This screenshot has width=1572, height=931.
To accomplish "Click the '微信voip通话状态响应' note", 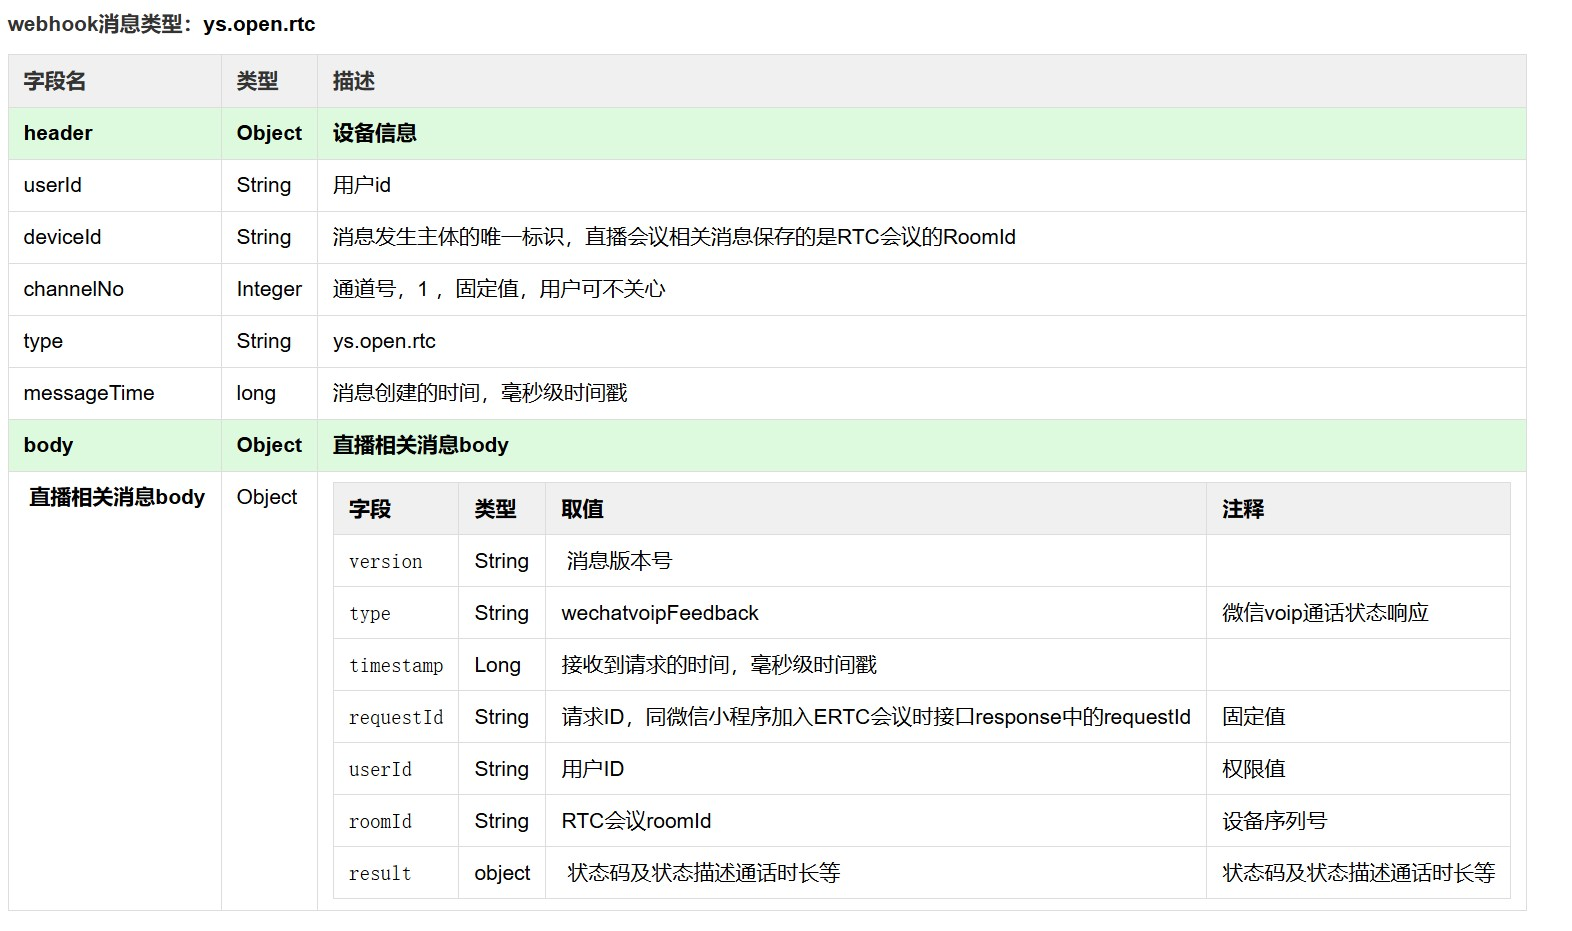I will (1325, 613).
